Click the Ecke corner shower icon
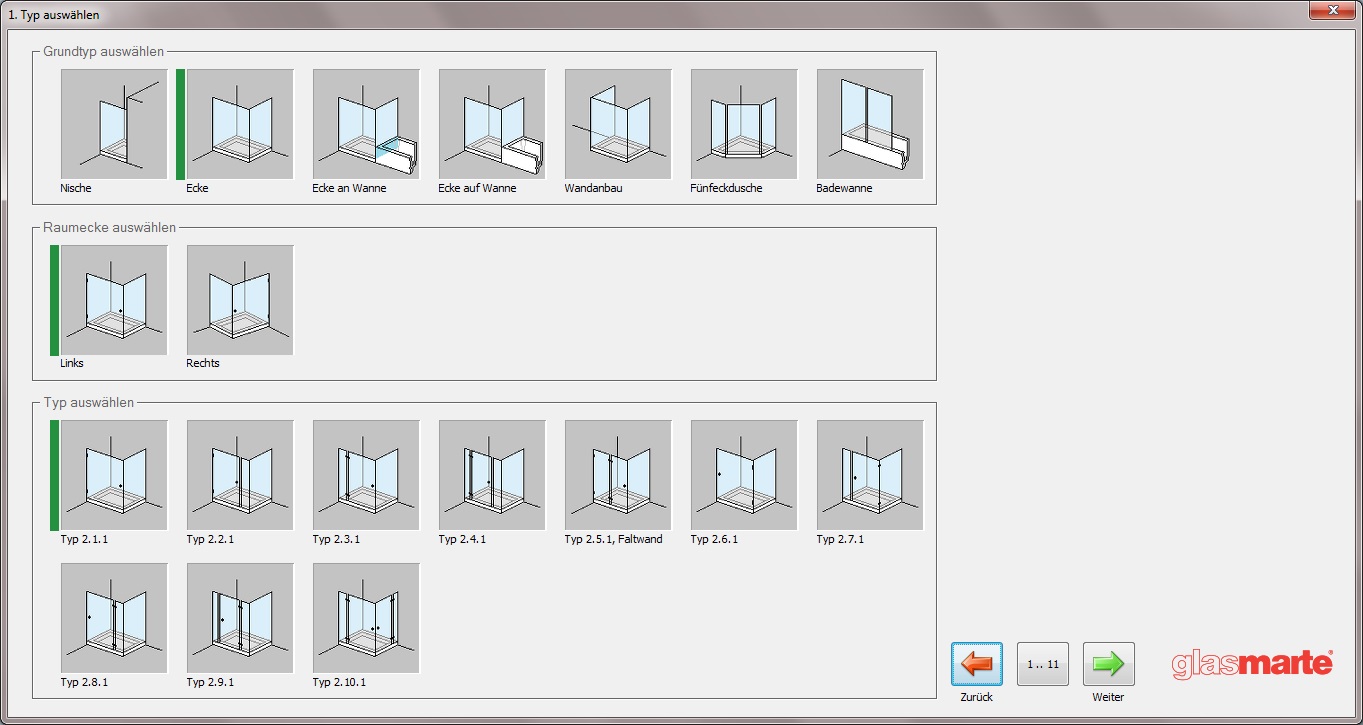The image size is (1363, 725). click(240, 124)
